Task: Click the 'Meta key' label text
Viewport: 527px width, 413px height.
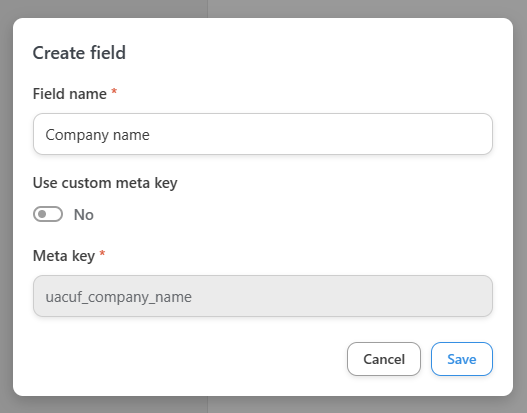Action: (64, 256)
